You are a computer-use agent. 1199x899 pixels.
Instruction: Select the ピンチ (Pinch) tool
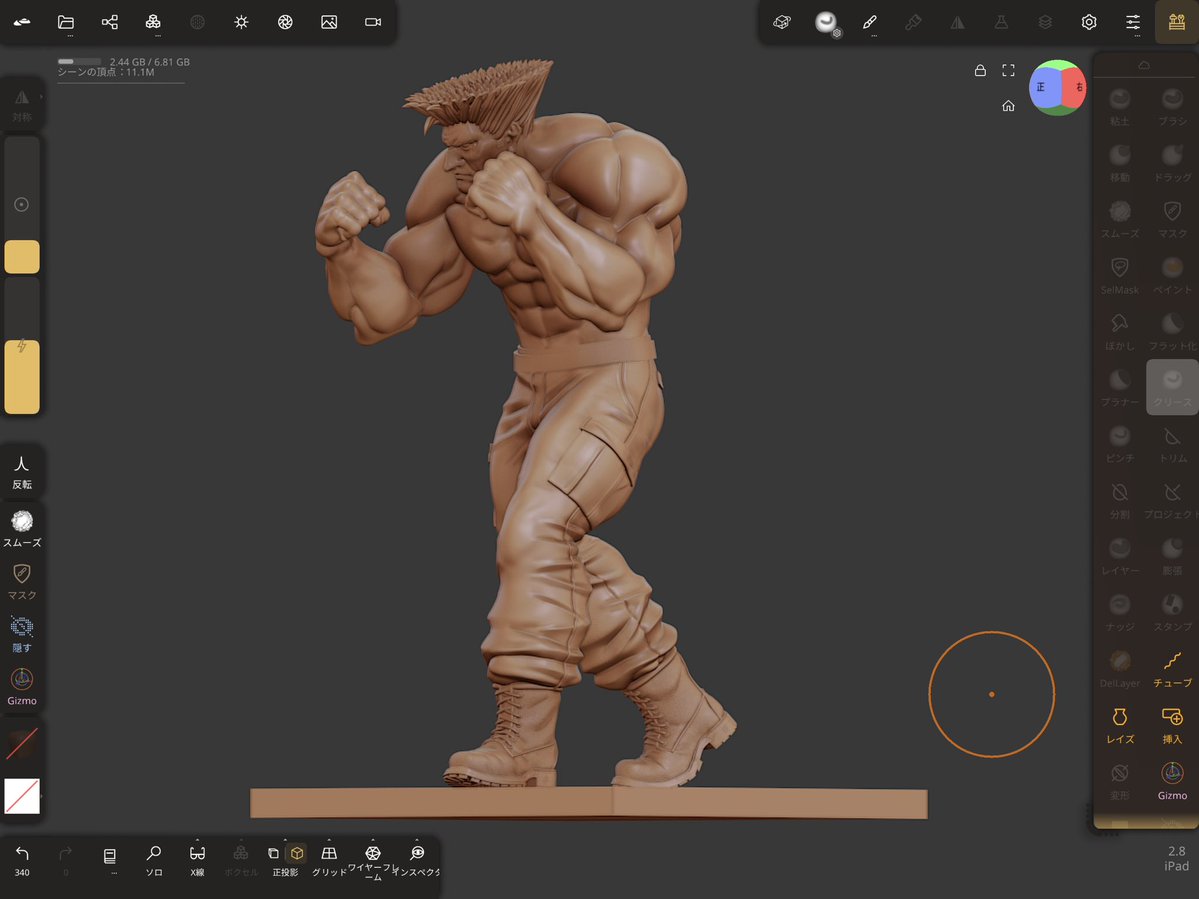[x=1119, y=443]
